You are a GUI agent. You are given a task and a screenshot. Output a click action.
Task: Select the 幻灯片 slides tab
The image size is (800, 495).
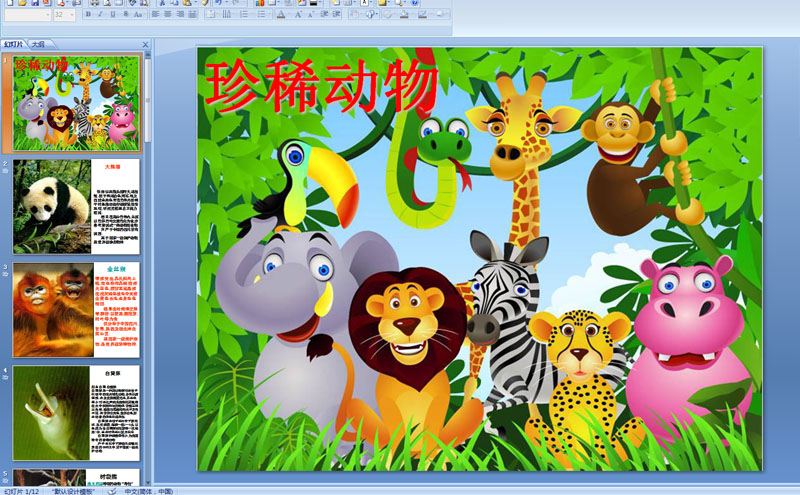point(14,44)
